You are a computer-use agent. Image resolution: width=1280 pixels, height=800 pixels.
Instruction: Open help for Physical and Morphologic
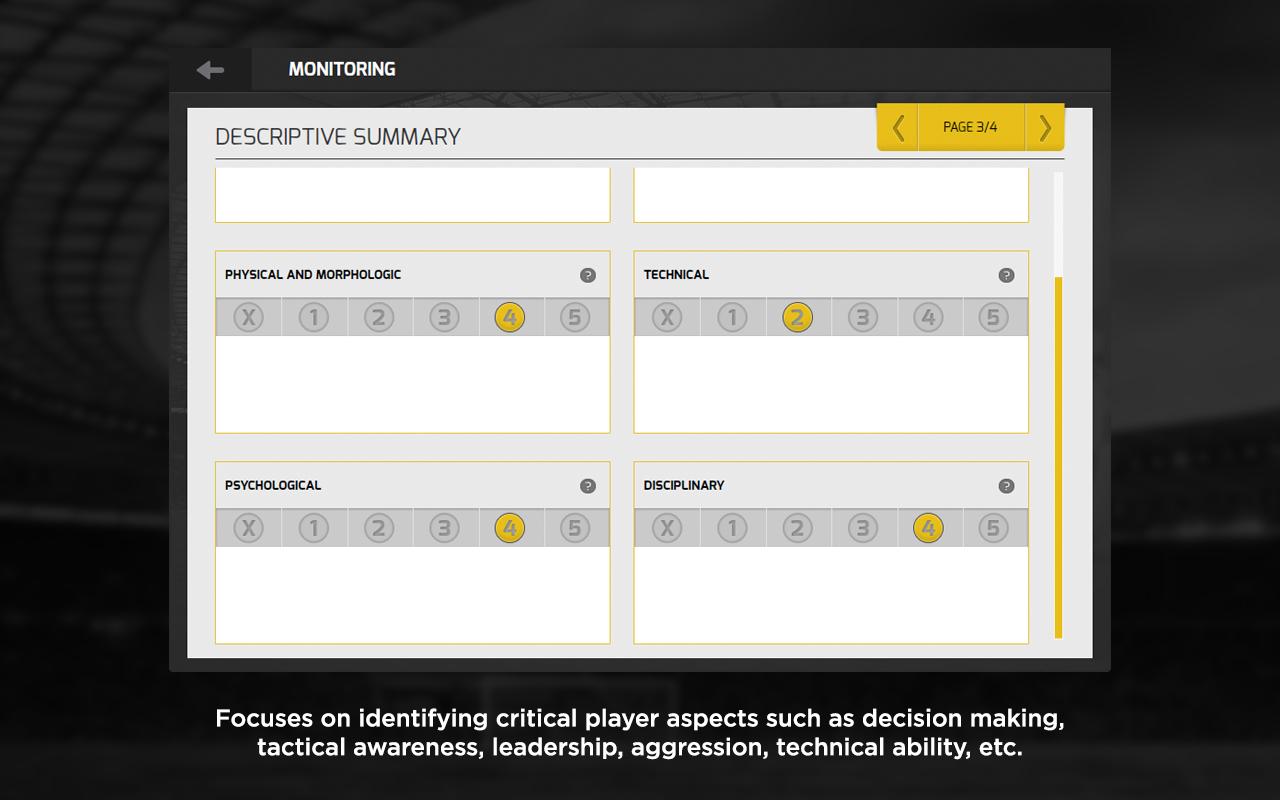click(x=588, y=275)
